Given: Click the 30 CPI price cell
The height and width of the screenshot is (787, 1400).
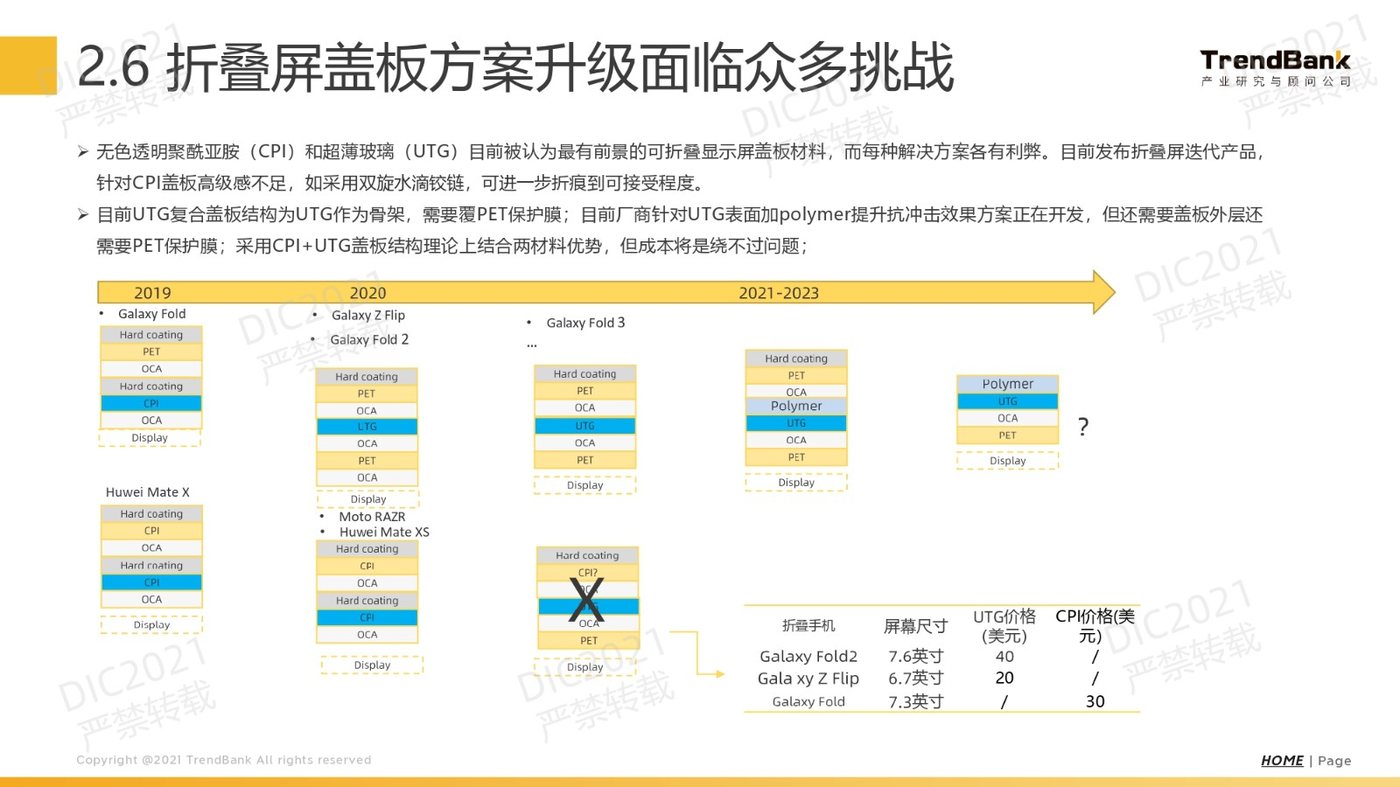Looking at the screenshot, I should [x=1095, y=702].
